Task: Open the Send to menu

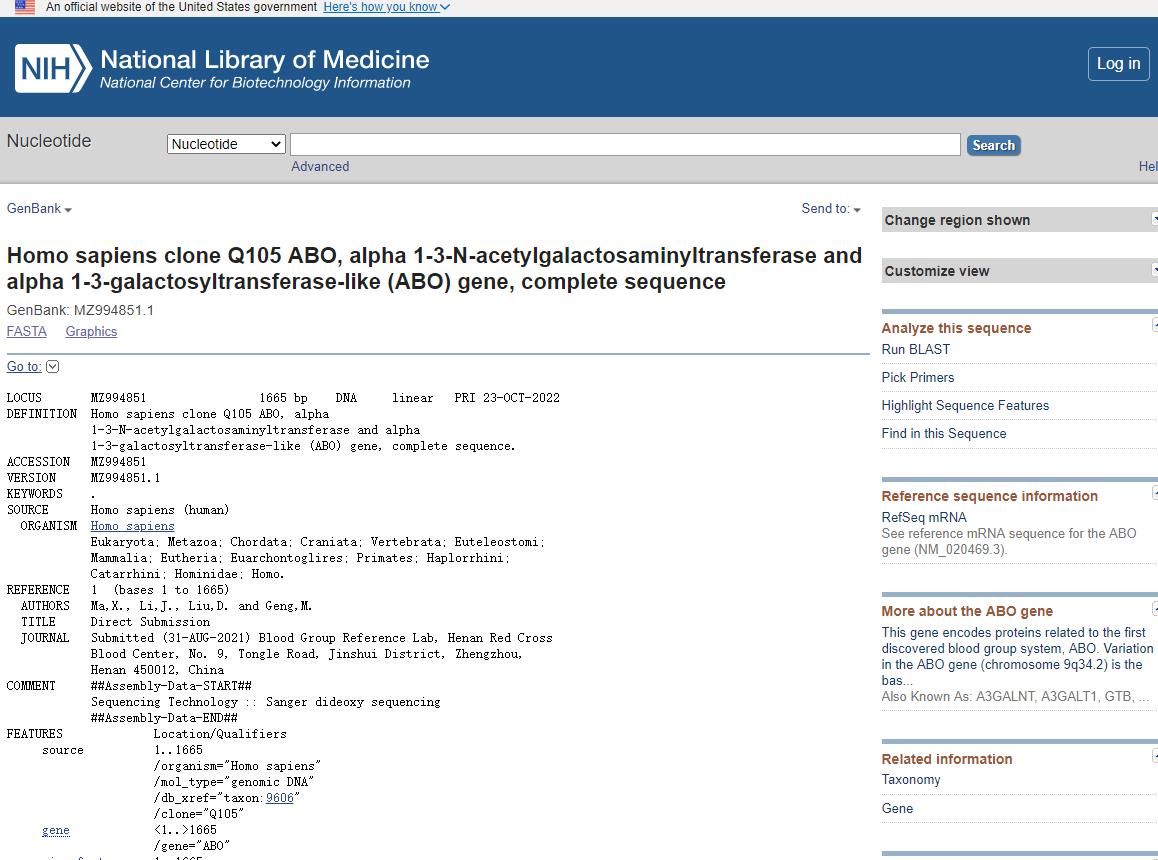Action: click(830, 209)
